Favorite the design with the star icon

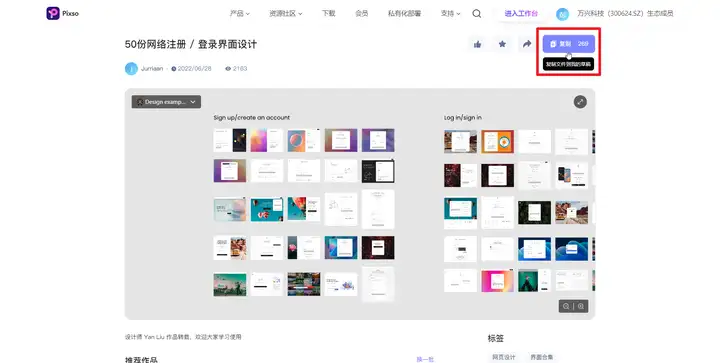pyautogui.click(x=502, y=44)
